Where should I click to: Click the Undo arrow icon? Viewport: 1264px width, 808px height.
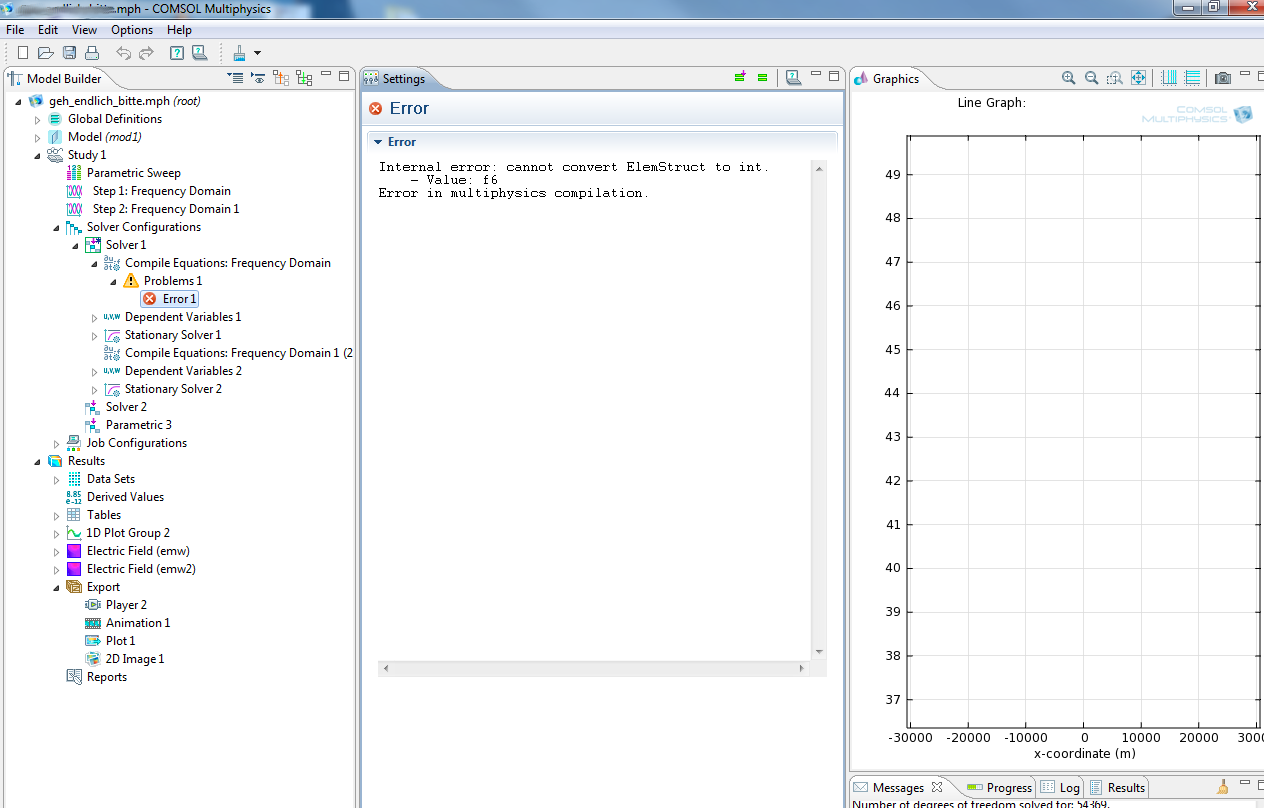coord(123,53)
